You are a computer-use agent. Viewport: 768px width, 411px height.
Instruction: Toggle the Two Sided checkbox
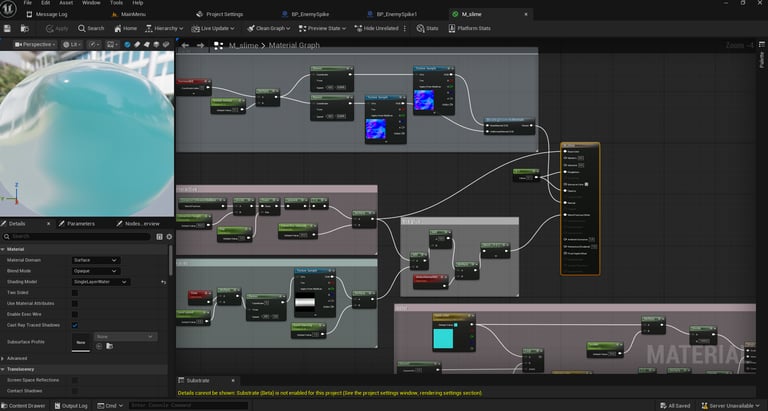coord(75,292)
